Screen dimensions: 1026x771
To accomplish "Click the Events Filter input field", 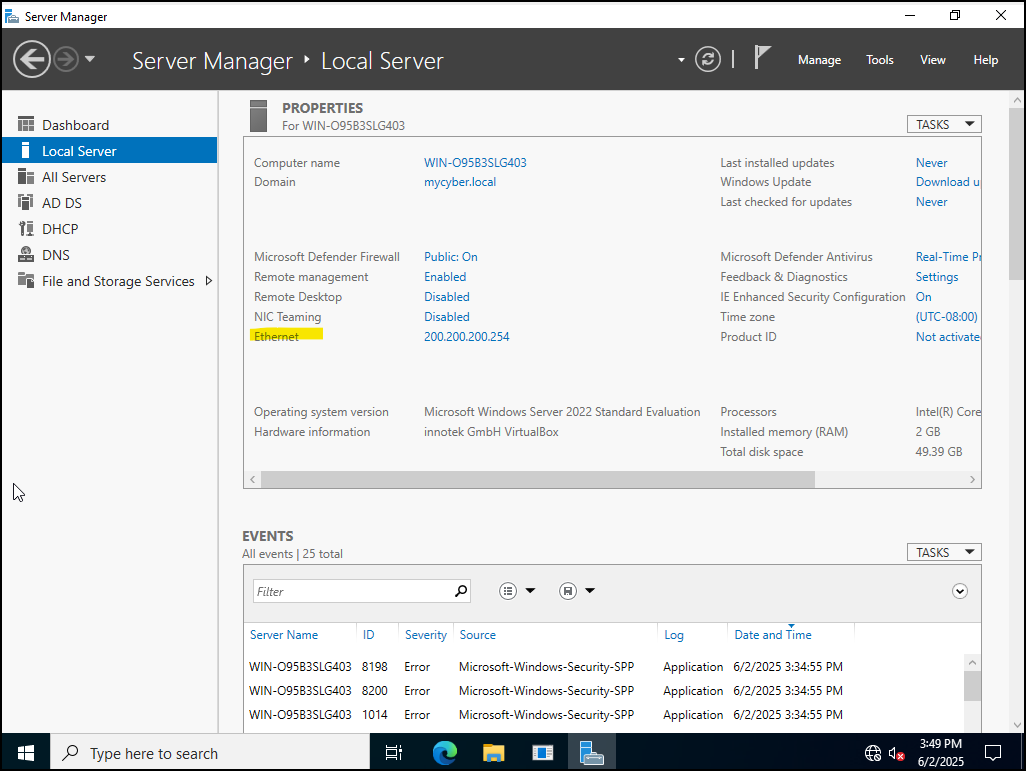I will 352,591.
